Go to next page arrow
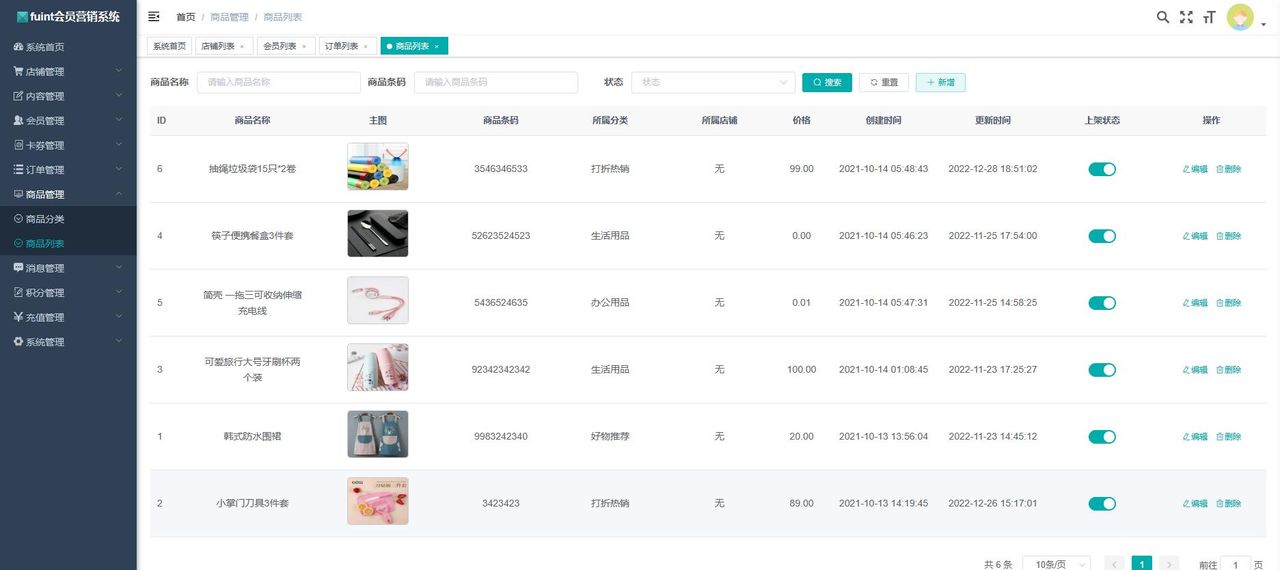 (1169, 565)
